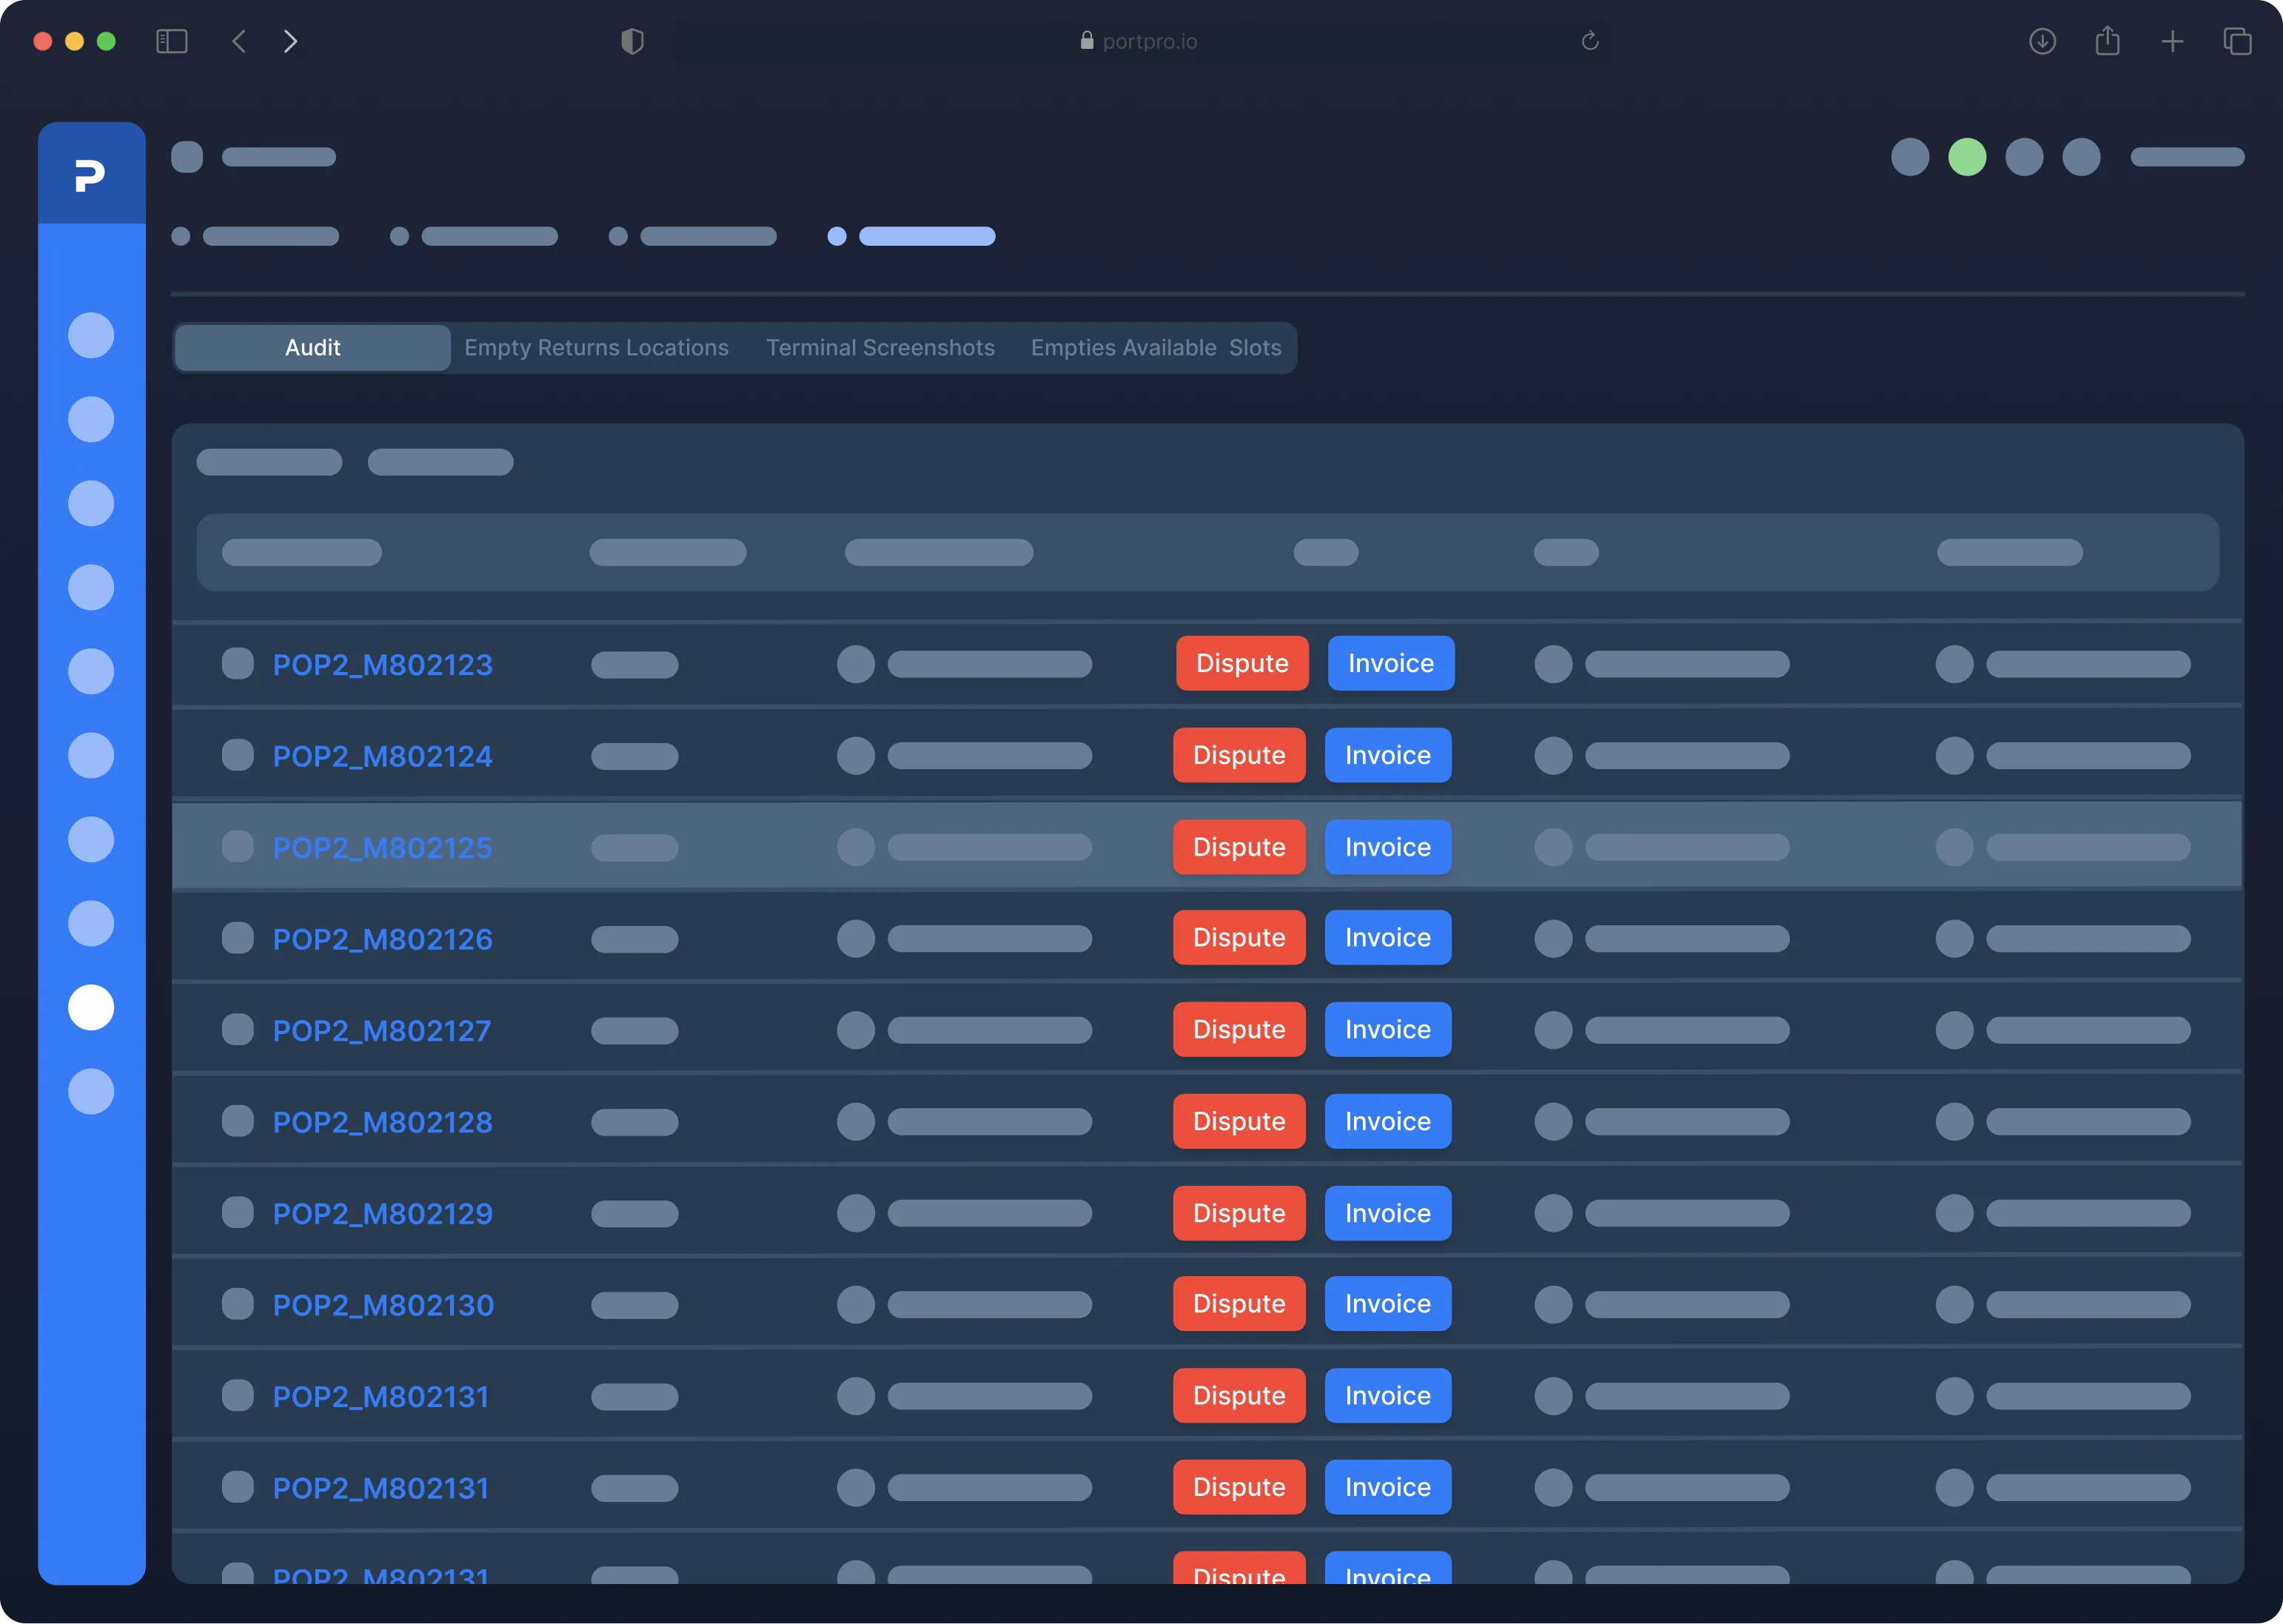Check the box for POP2_M802129
The image size is (2283, 1624).
[238, 1212]
